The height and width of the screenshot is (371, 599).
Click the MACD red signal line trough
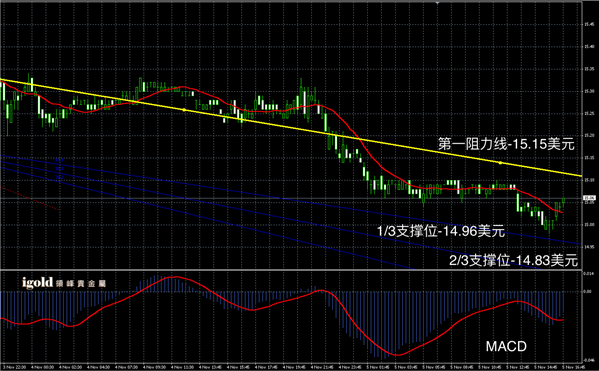(397, 355)
